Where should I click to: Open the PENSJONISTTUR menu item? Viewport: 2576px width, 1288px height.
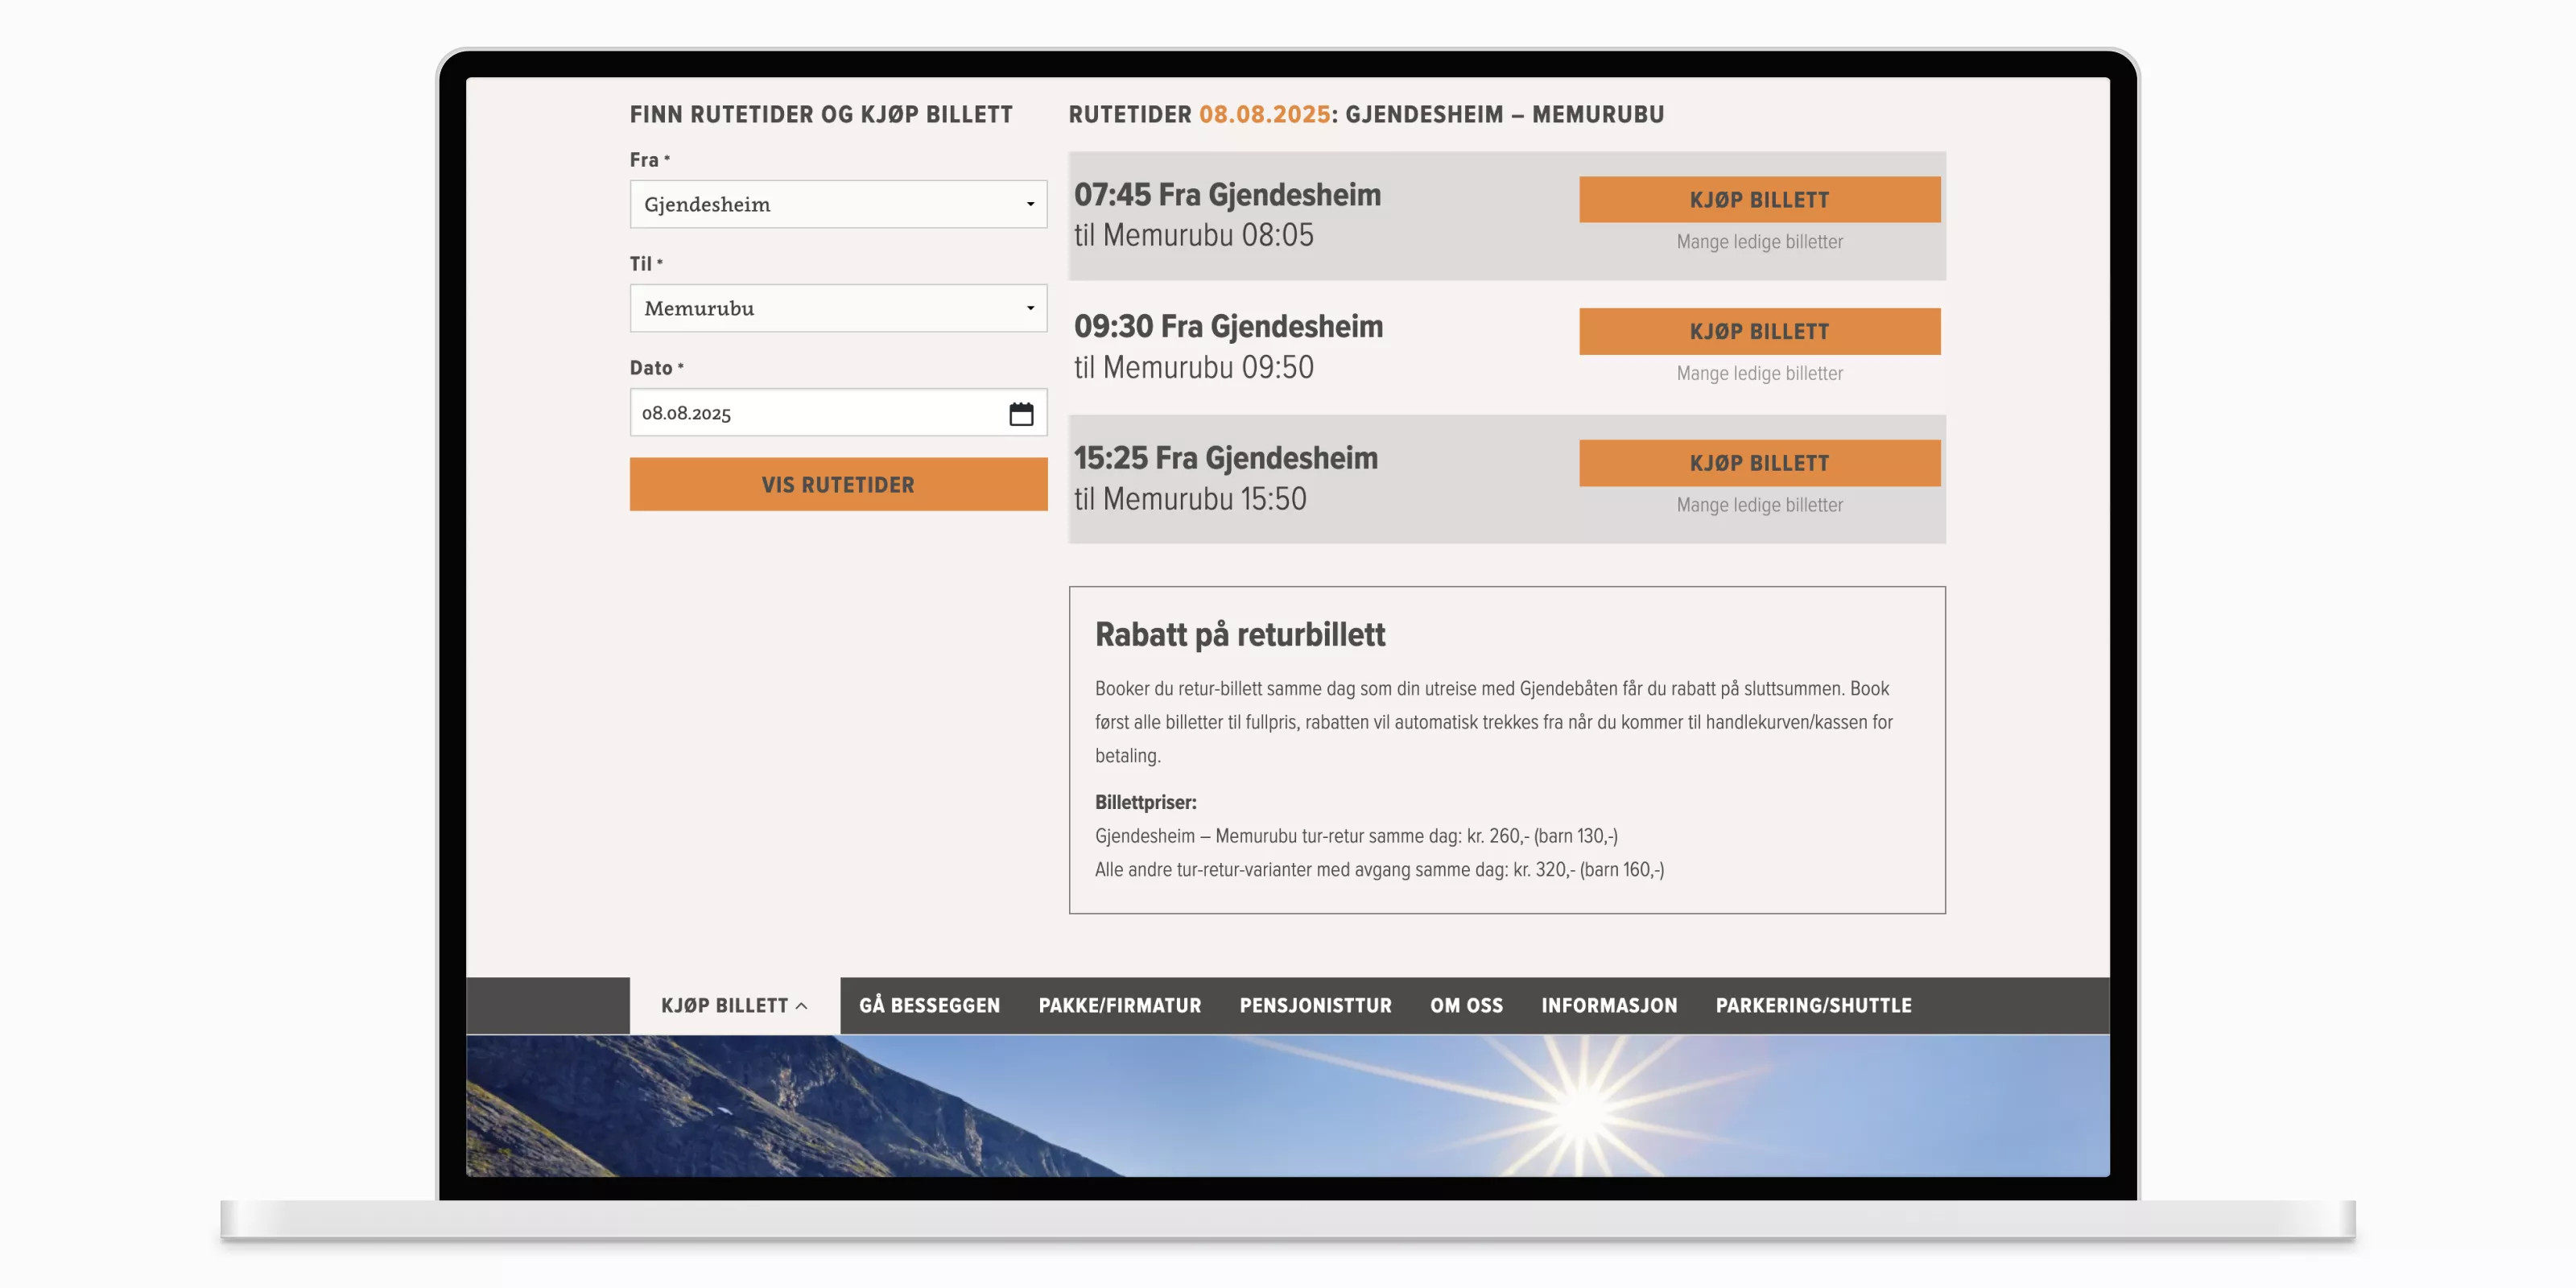pos(1315,1006)
